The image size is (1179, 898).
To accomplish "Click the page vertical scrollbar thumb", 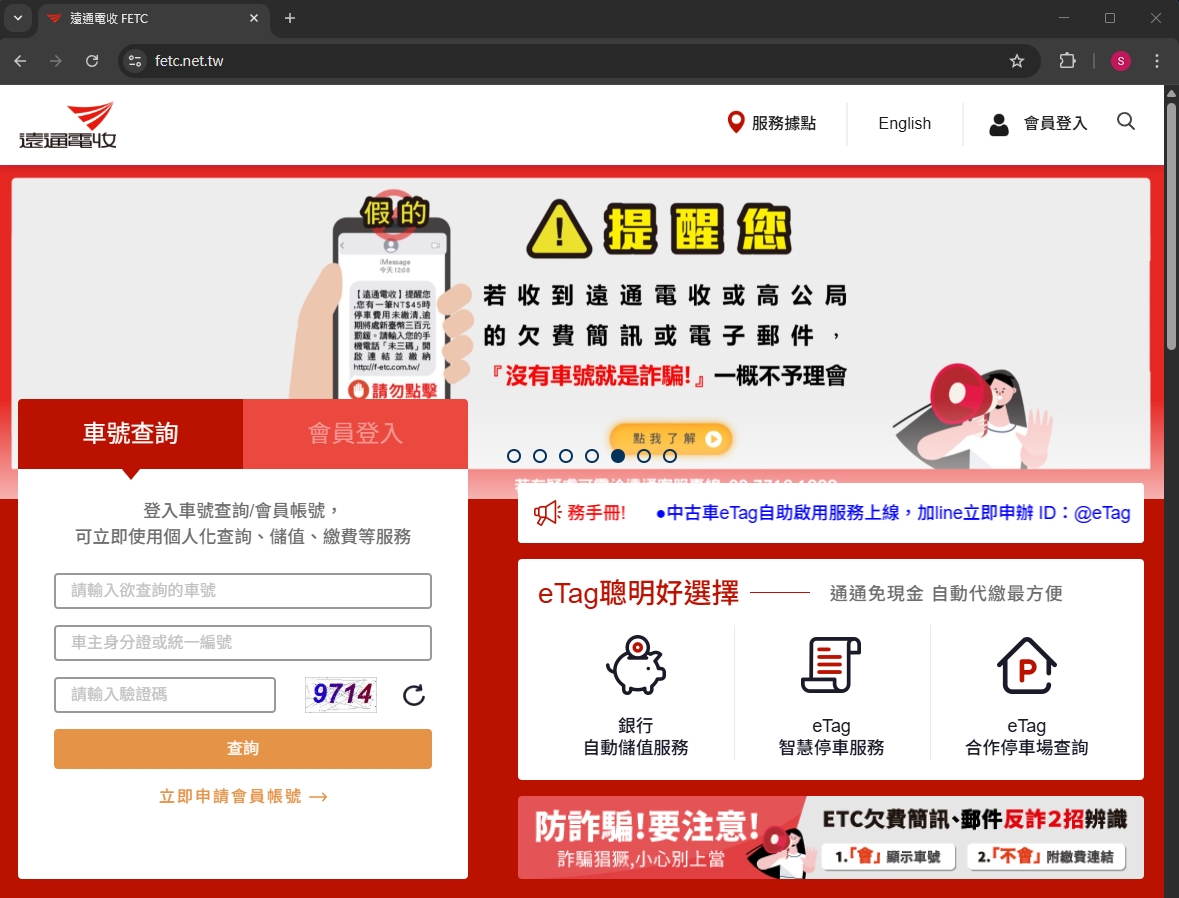I will [x=1171, y=226].
